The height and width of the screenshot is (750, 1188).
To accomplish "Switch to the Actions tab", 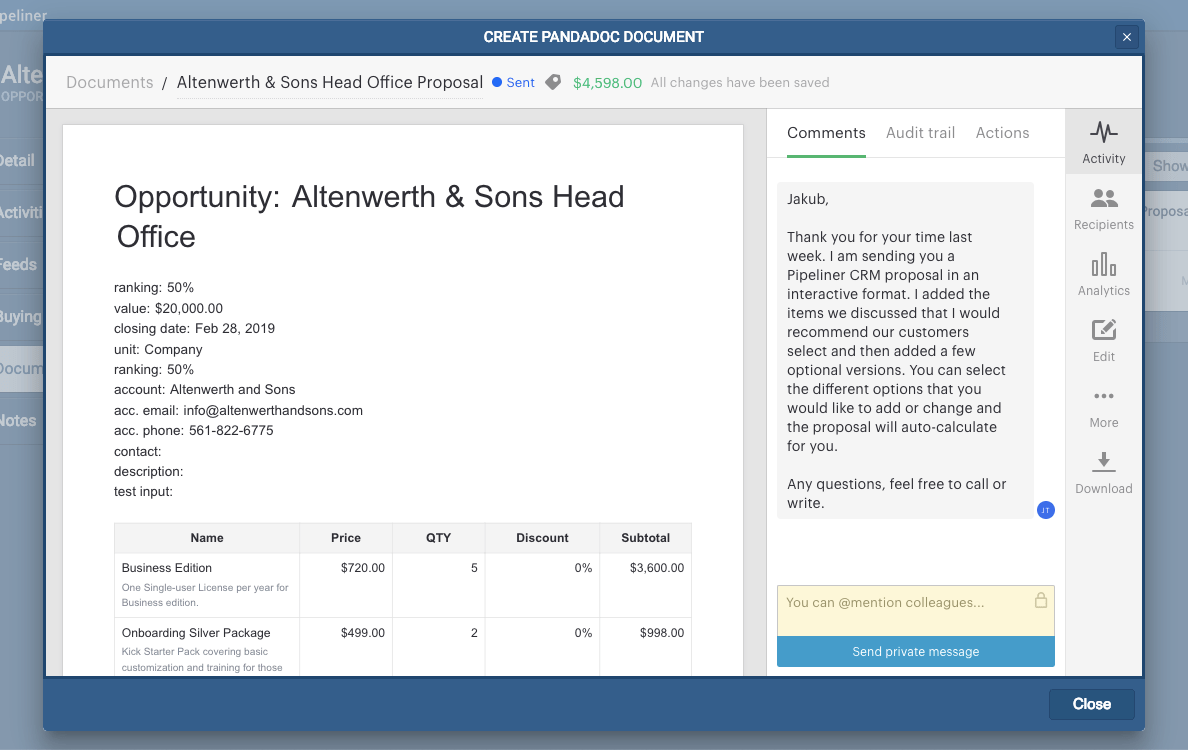I will (x=1002, y=133).
